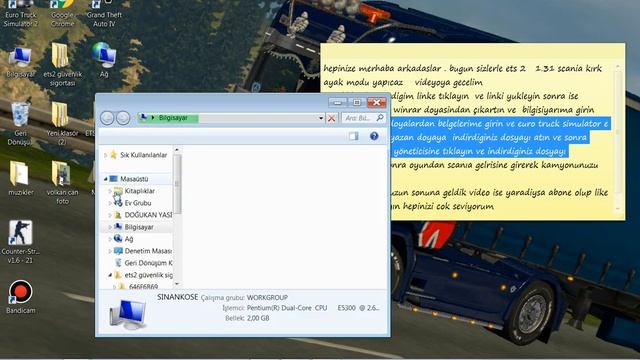Expand the Ev Grubu tree node
The width and height of the screenshot is (640, 360).
click(110, 203)
